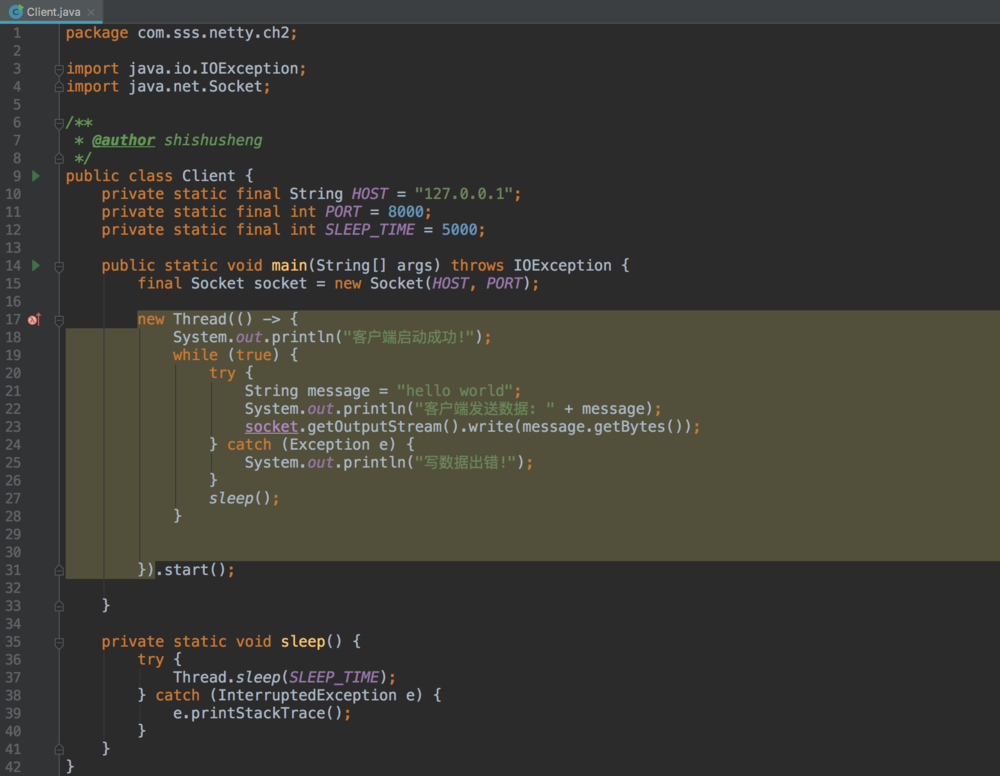1000x776 pixels.
Task: Click the package name com.sss.netty.ch2
Action: point(214,33)
